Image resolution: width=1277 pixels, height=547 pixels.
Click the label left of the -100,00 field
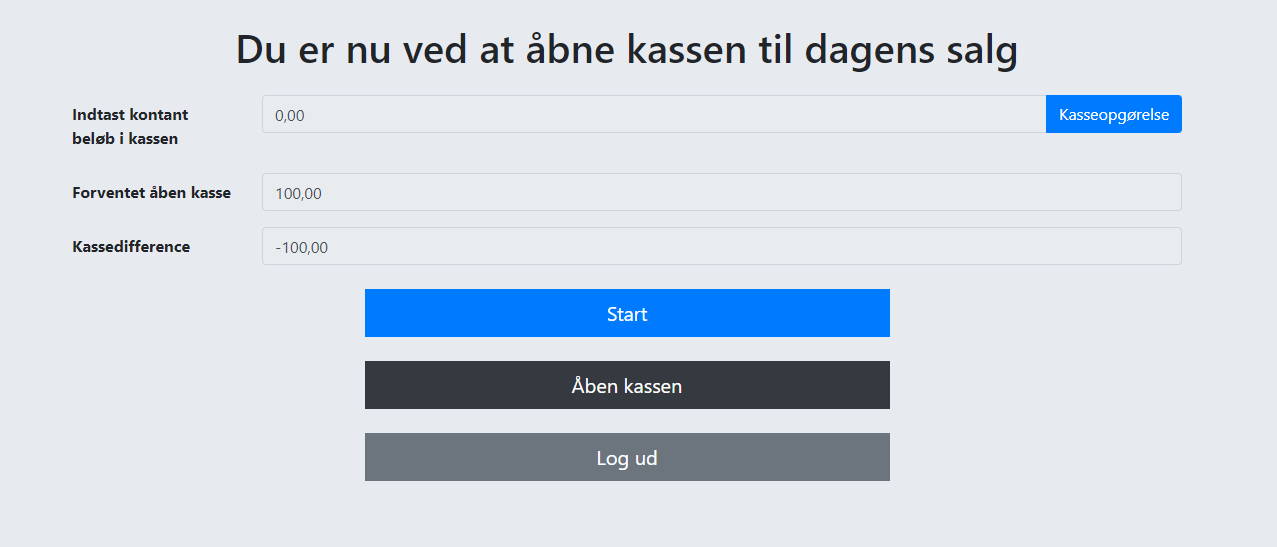[x=131, y=247]
